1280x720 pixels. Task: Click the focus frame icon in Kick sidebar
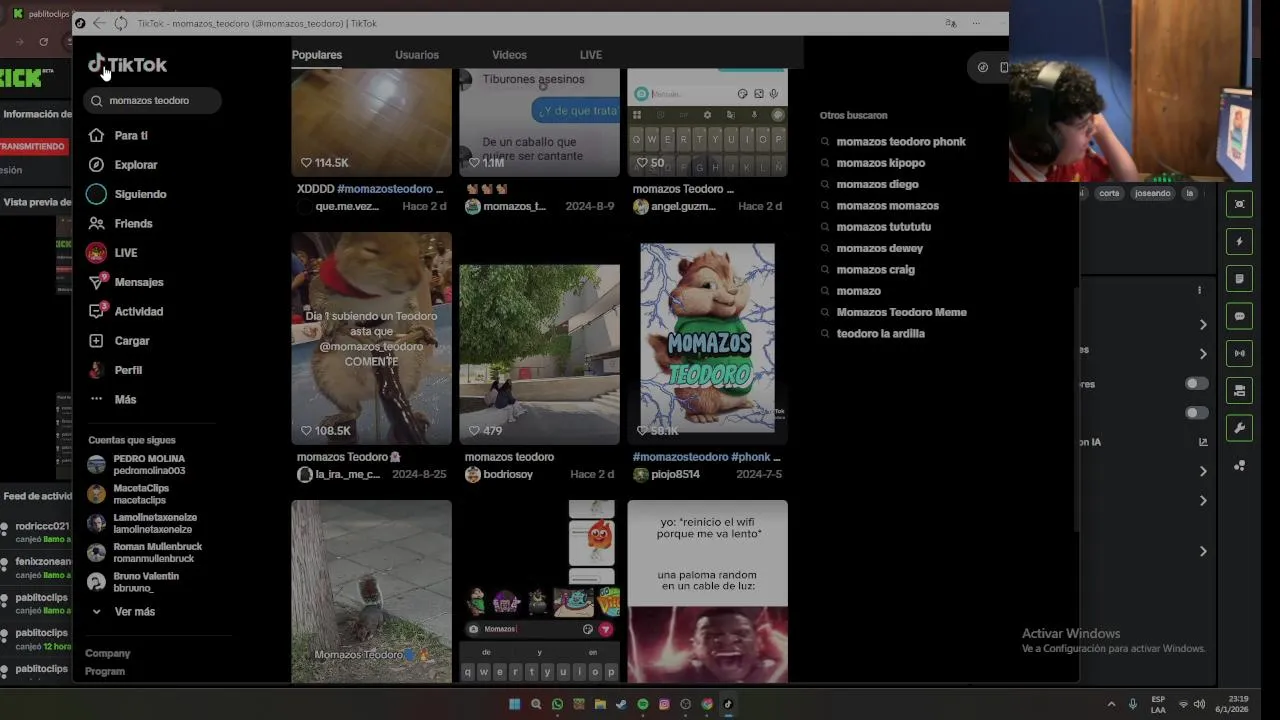click(1240, 204)
